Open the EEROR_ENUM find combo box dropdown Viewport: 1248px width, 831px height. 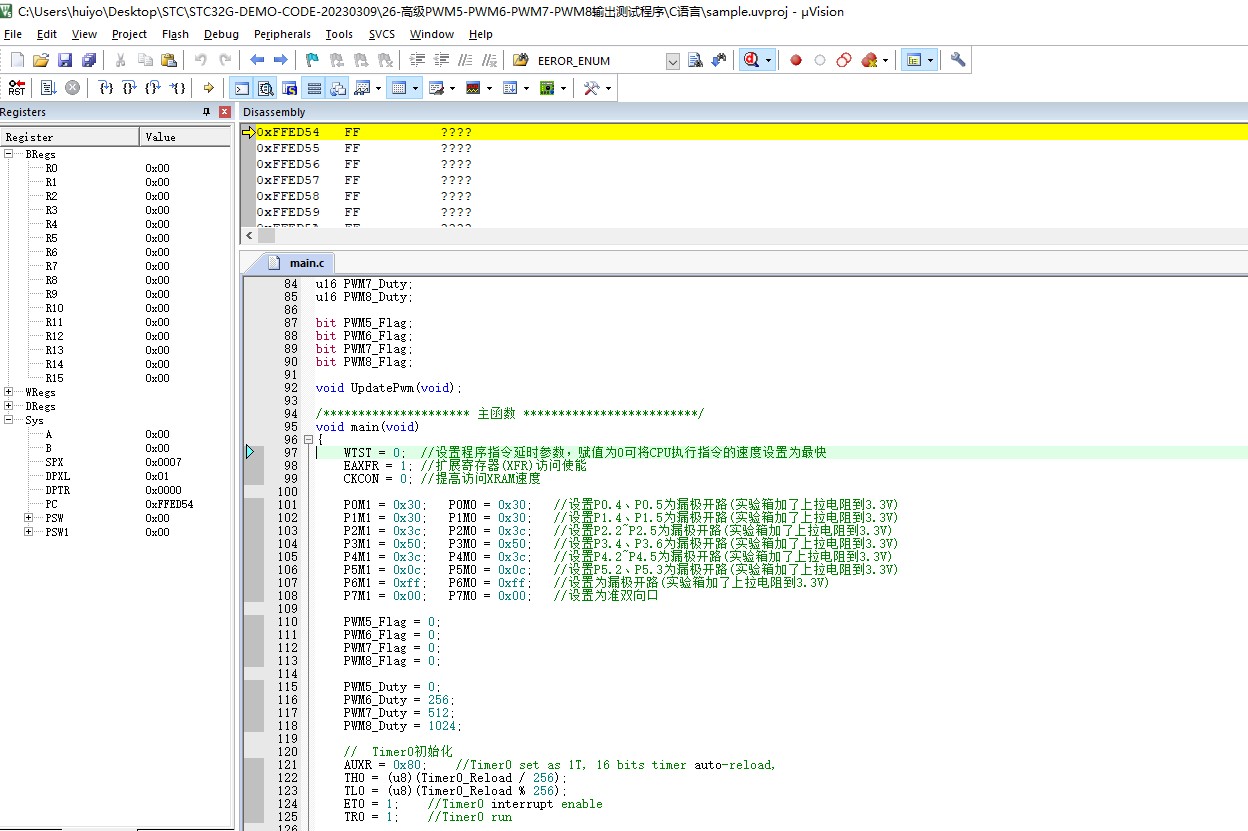tap(673, 61)
